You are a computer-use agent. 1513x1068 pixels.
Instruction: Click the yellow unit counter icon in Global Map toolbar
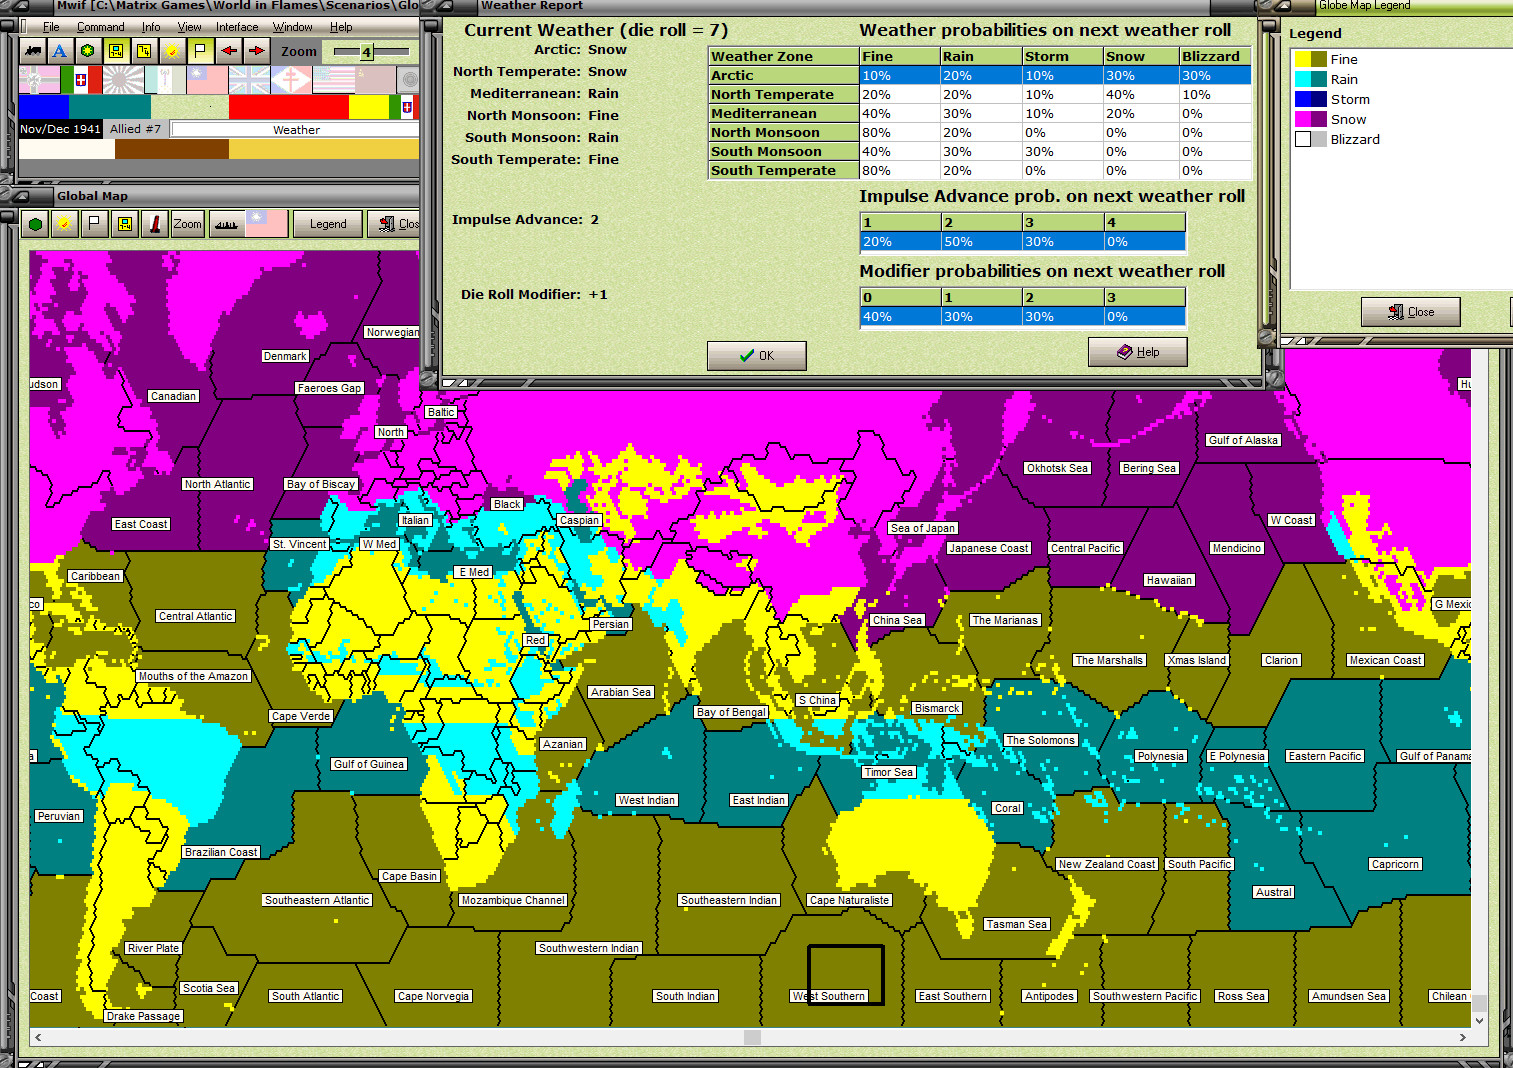point(125,224)
